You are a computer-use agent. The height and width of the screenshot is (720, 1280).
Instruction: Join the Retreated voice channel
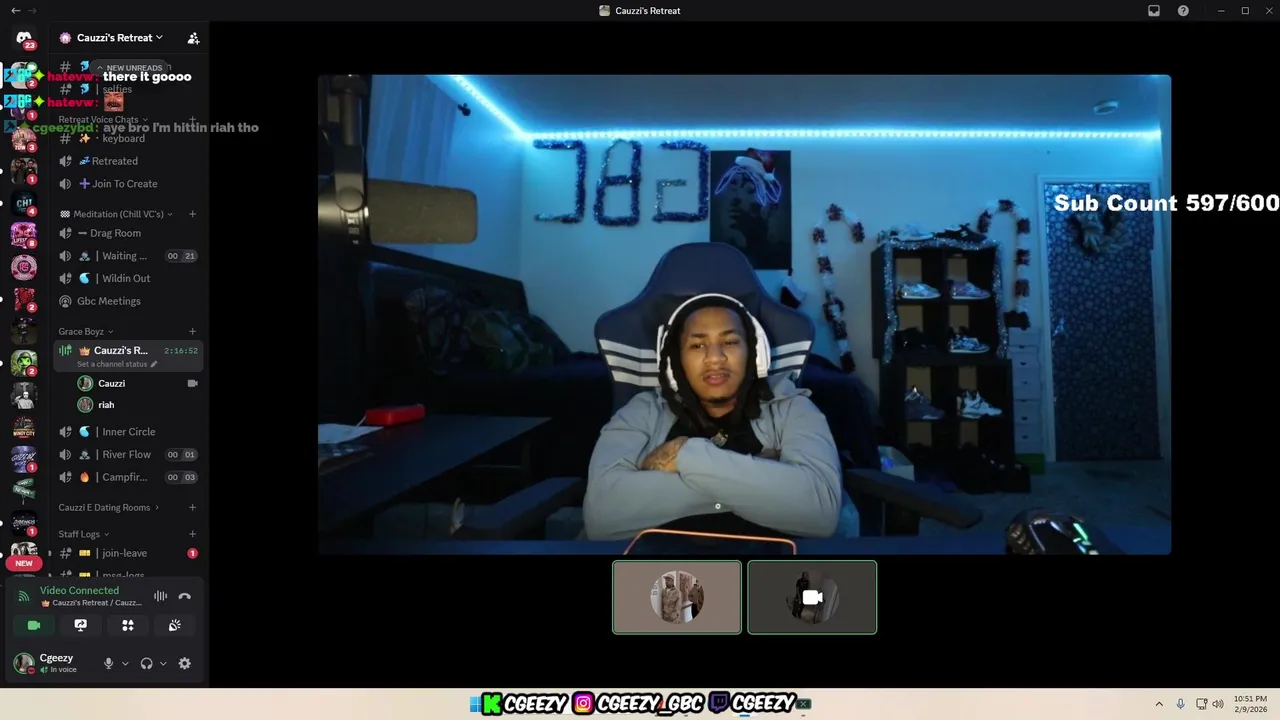tap(128, 161)
